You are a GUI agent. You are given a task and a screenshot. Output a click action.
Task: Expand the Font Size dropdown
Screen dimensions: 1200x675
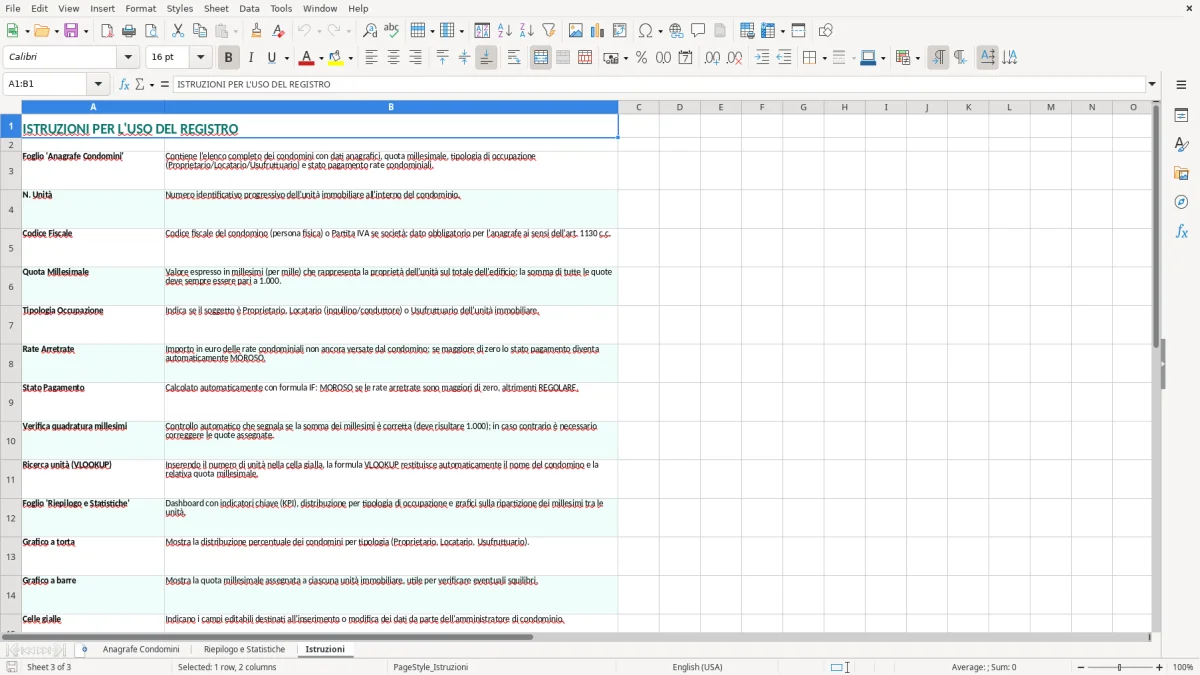(x=201, y=58)
